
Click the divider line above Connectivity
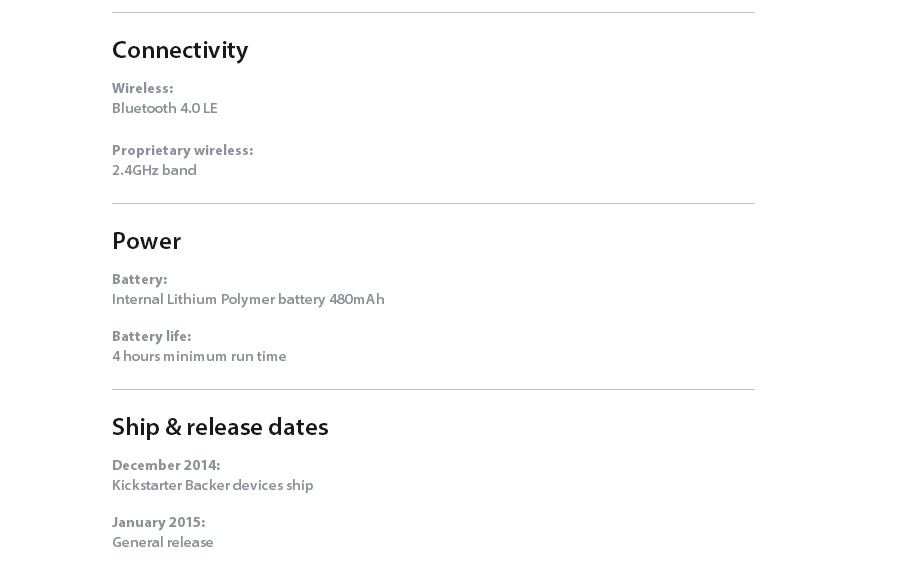(x=433, y=12)
